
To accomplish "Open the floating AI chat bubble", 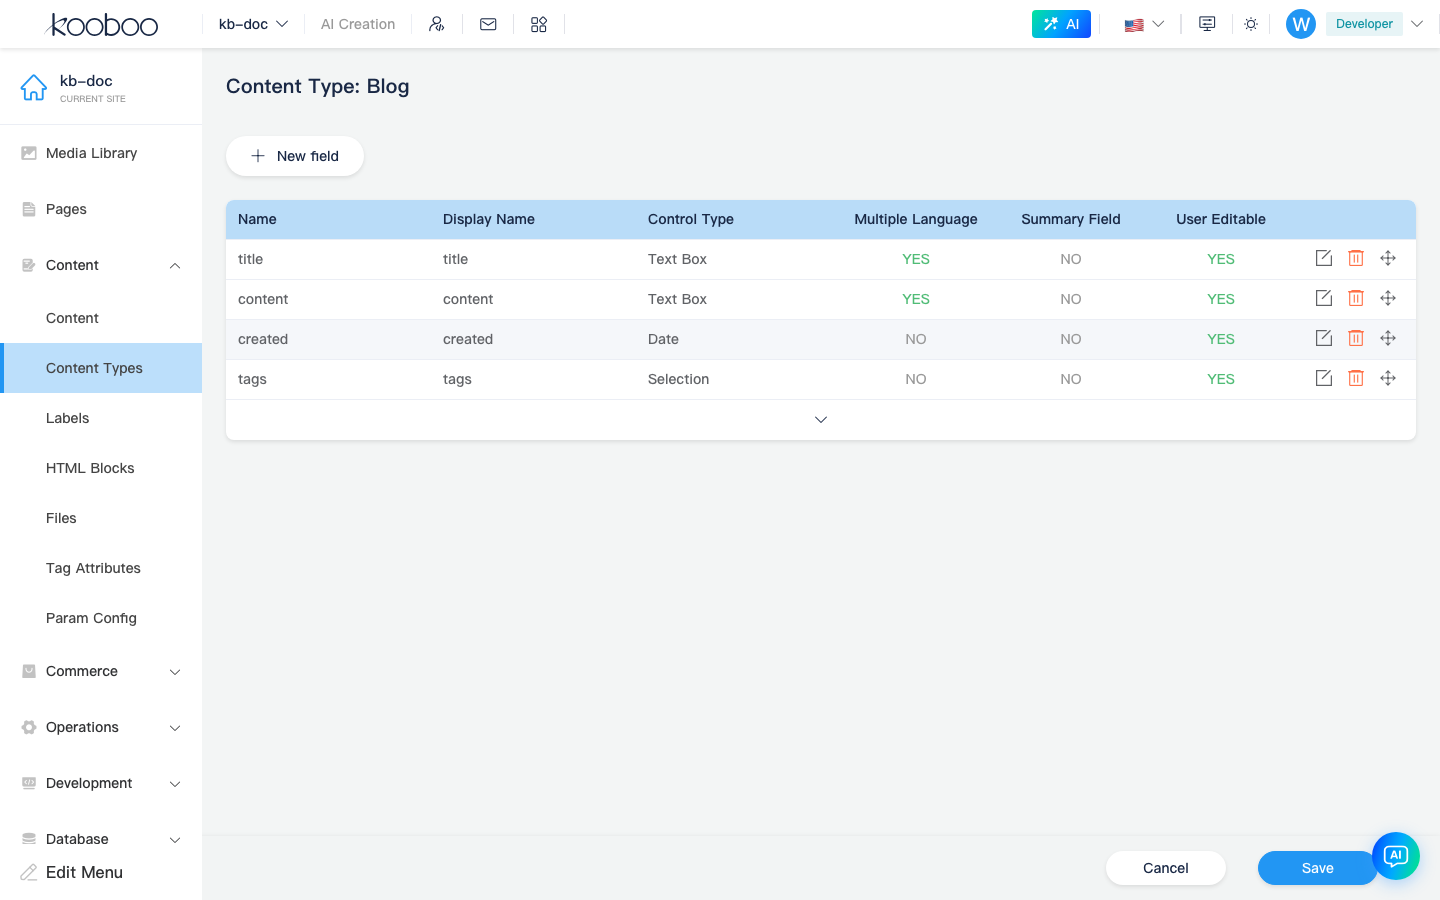I will [x=1396, y=856].
